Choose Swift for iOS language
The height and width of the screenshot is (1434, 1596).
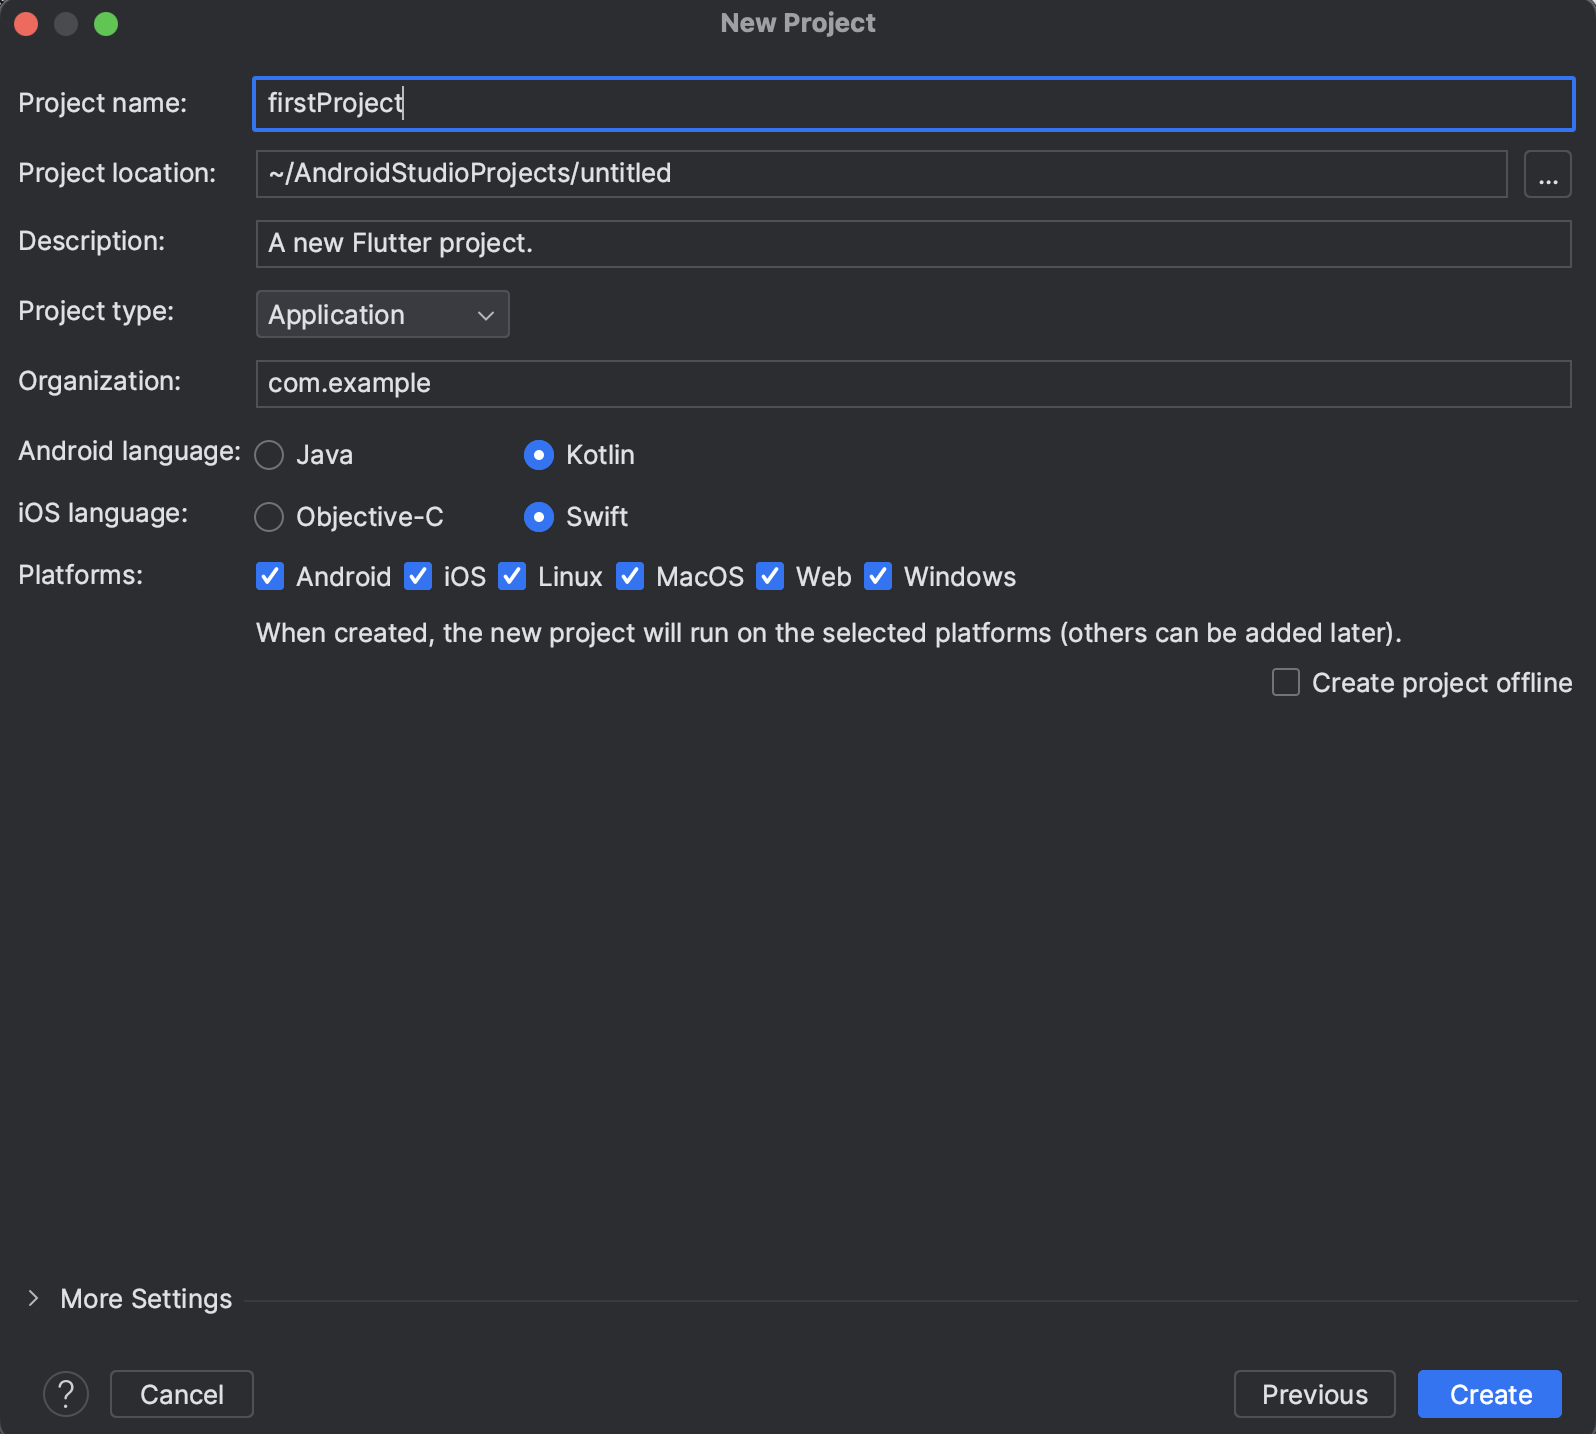(539, 517)
